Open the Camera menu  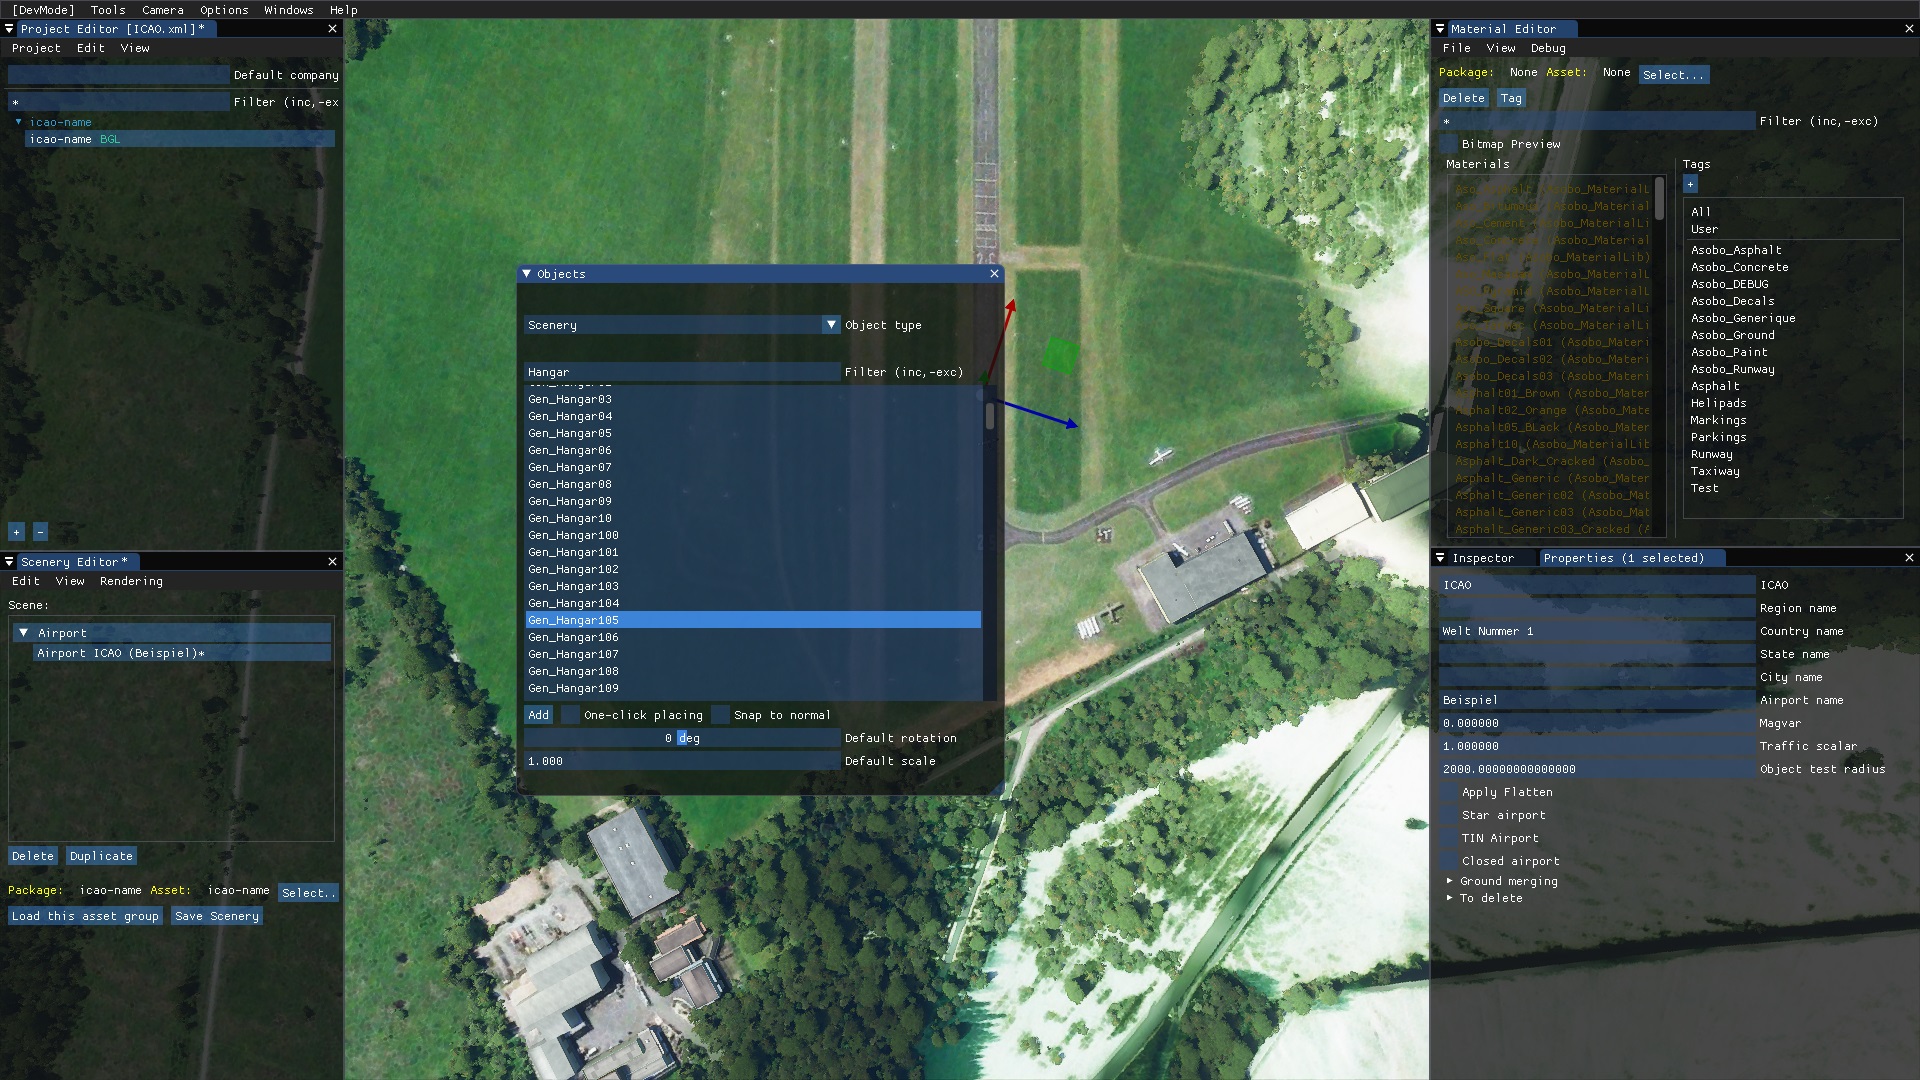point(162,10)
